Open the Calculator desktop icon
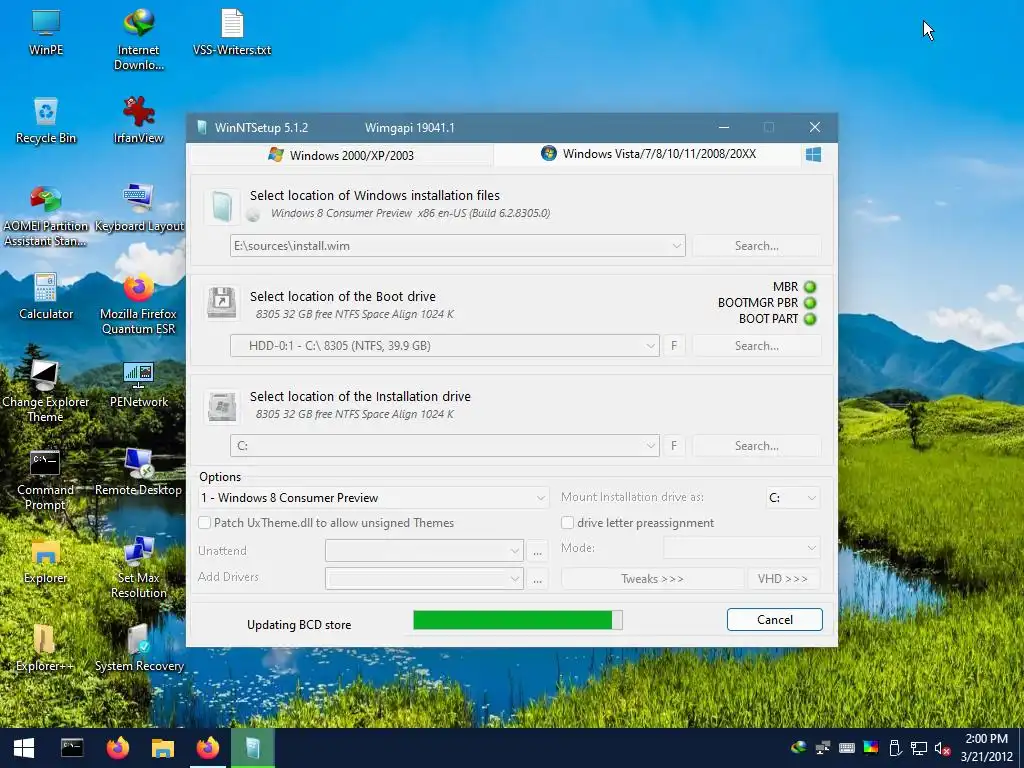1024x768 pixels. [46, 296]
